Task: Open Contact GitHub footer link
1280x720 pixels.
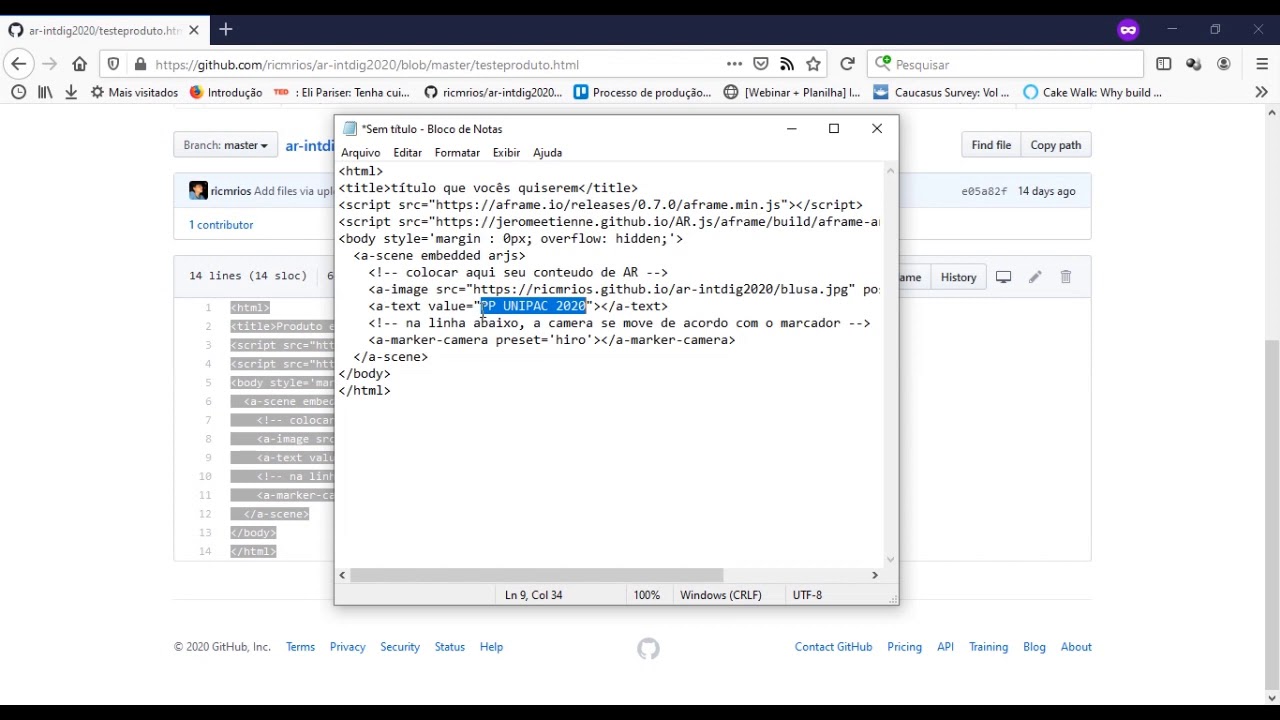Action: pyautogui.click(x=833, y=647)
